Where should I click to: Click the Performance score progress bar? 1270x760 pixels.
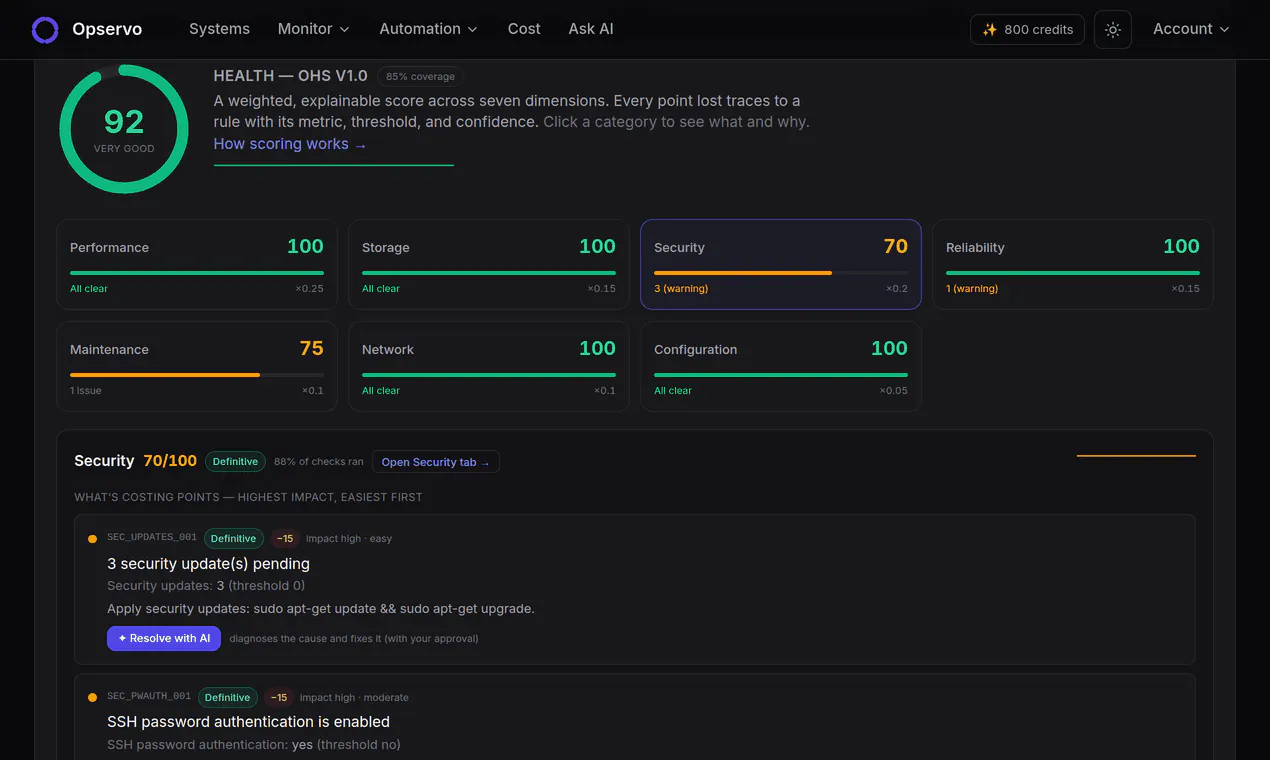(197, 273)
